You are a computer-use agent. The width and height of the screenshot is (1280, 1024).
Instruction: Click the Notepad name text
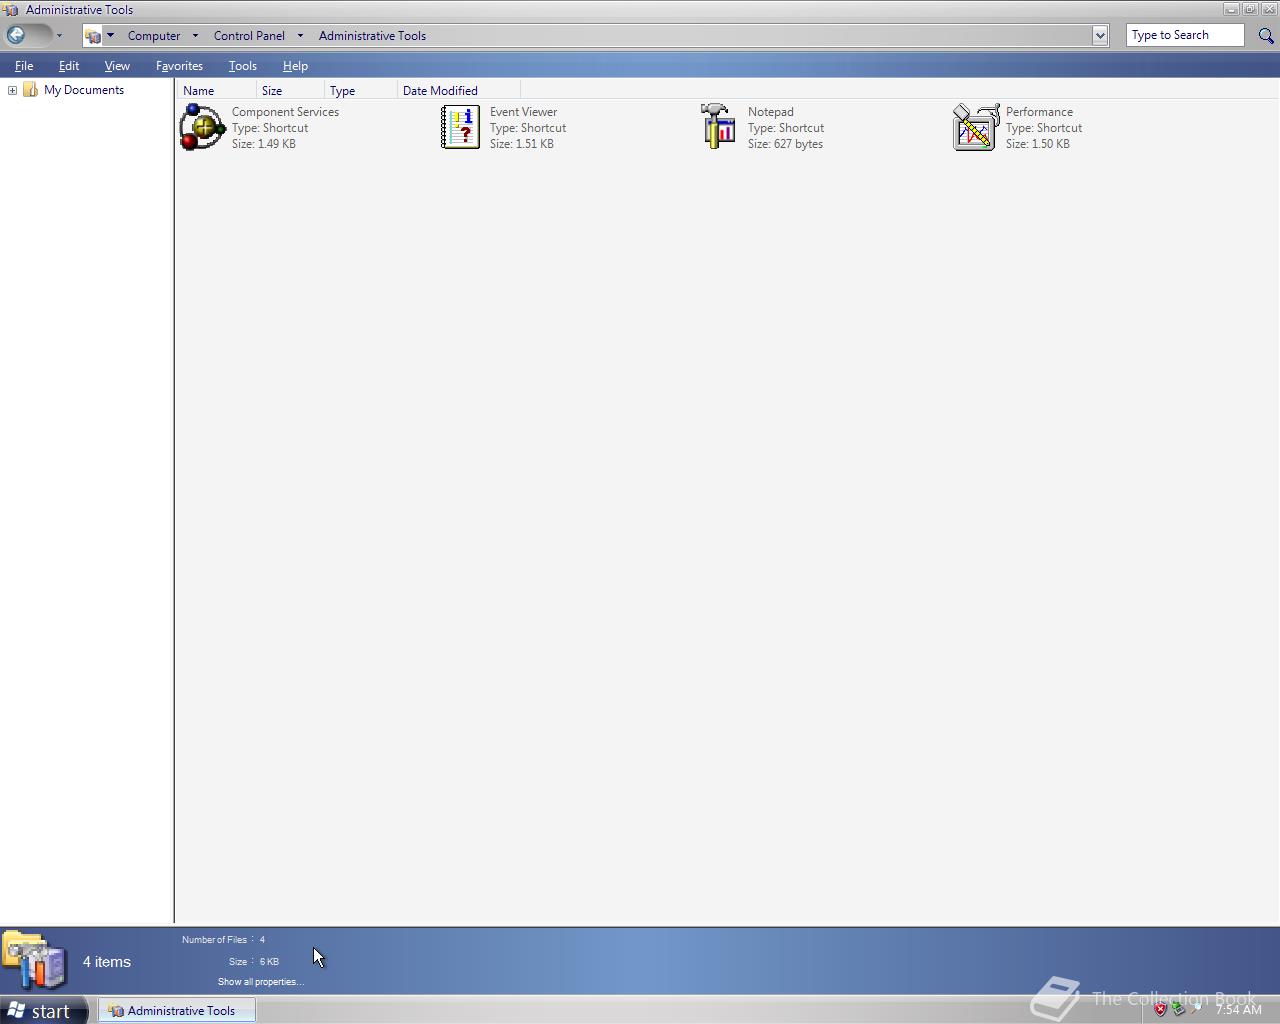pyautogui.click(x=770, y=112)
